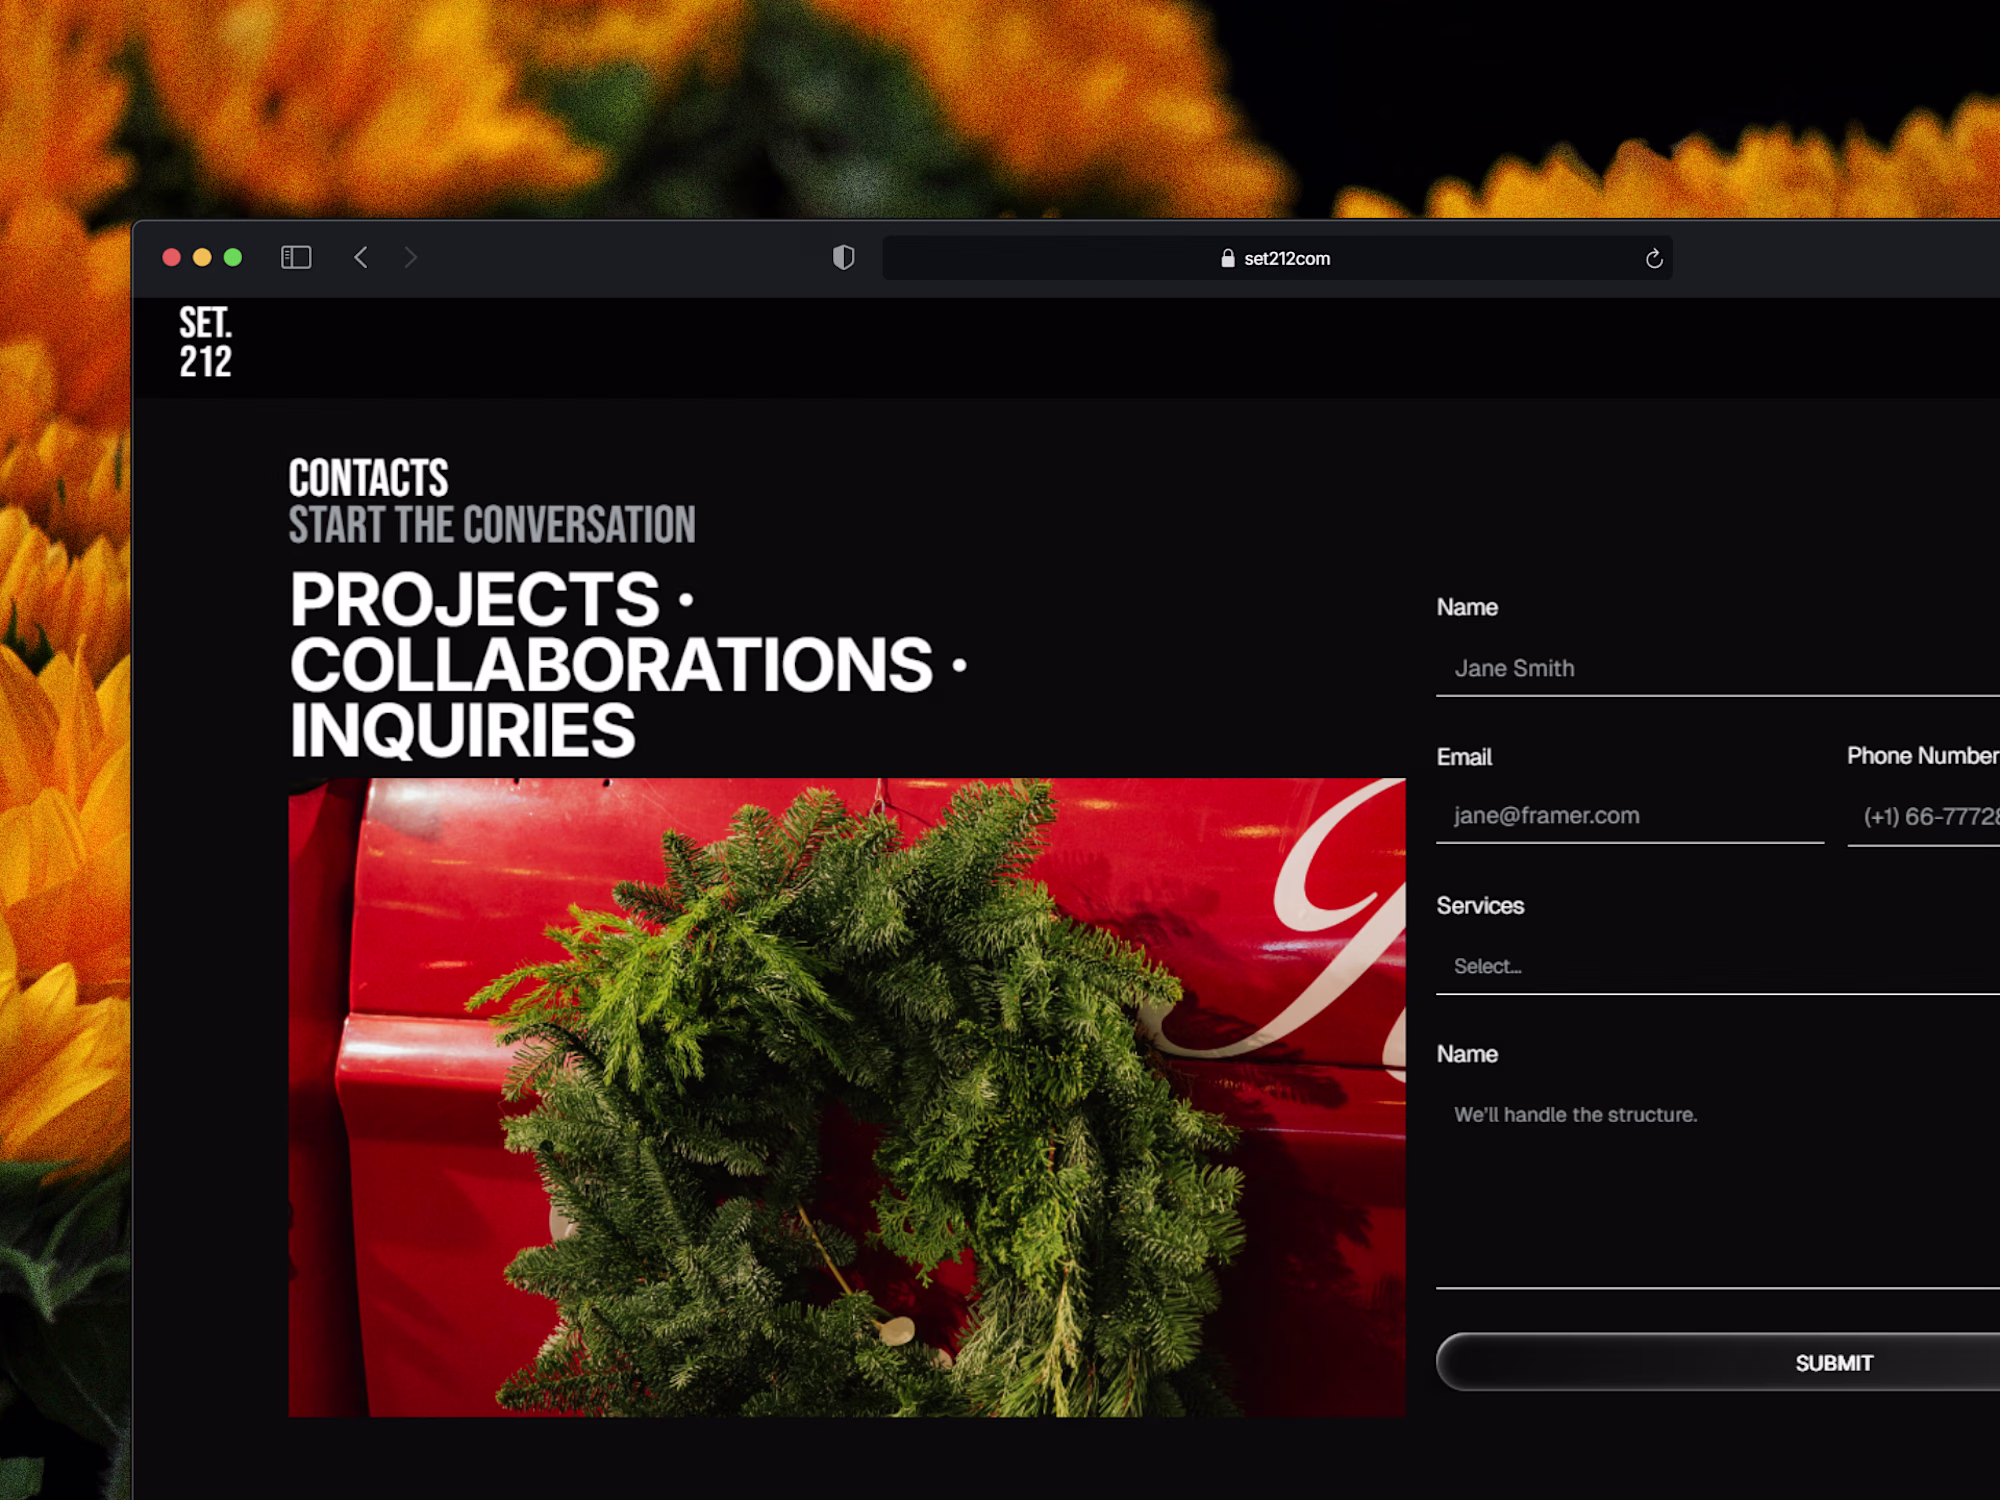Click the yellow minimize window button

(202, 258)
